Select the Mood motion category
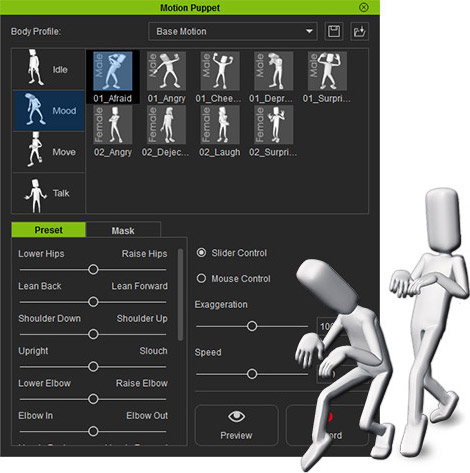This screenshot has height=473, width=470. [x=49, y=110]
